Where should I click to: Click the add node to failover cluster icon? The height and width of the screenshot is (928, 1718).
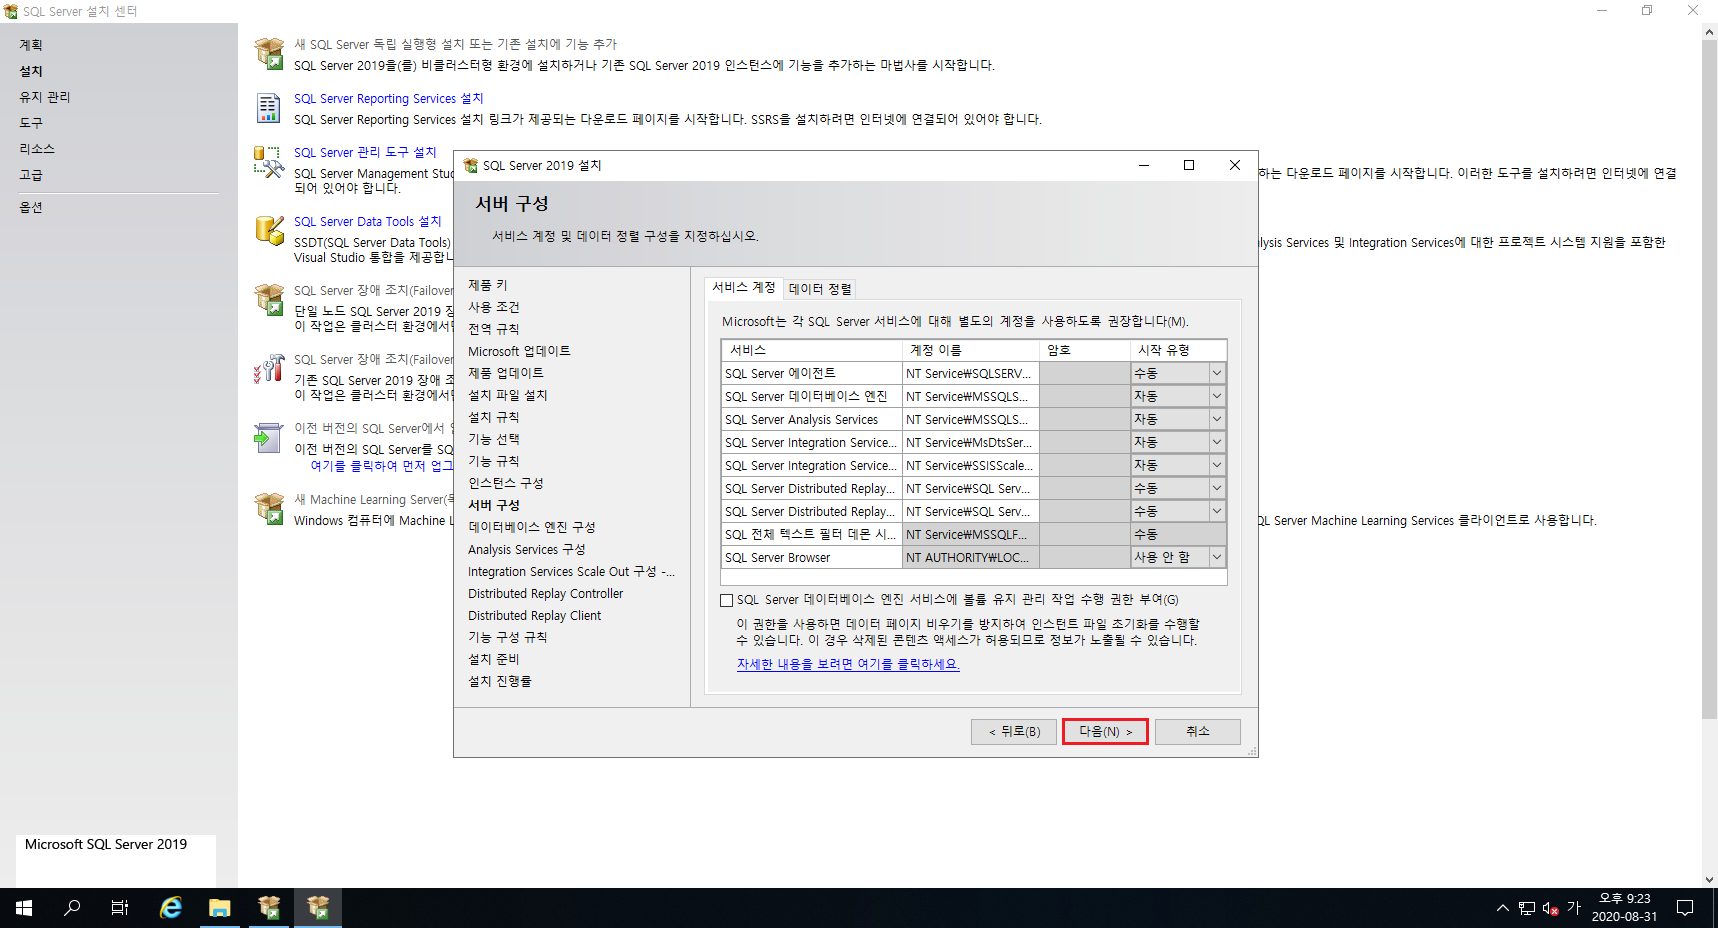[x=269, y=369]
